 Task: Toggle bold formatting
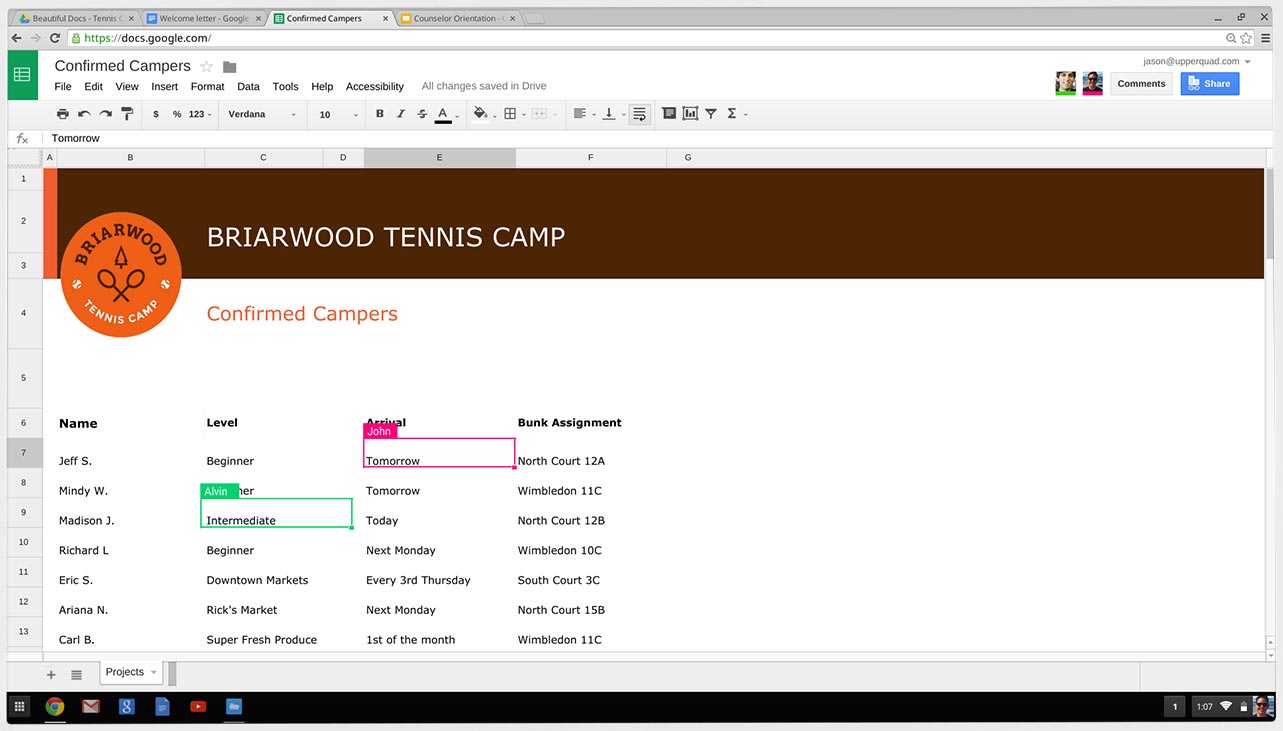(380, 114)
